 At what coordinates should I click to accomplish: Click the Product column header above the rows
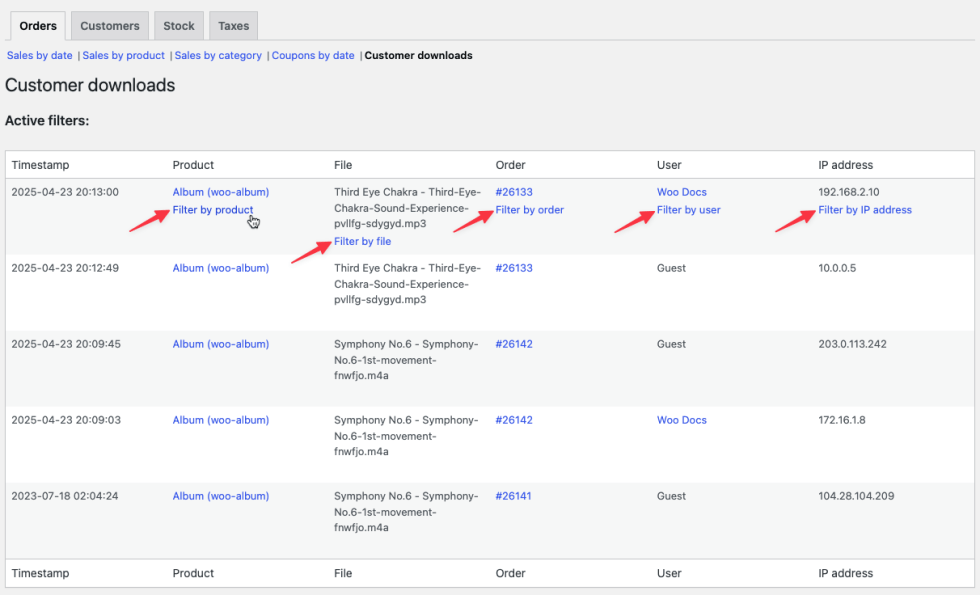pyautogui.click(x=193, y=165)
